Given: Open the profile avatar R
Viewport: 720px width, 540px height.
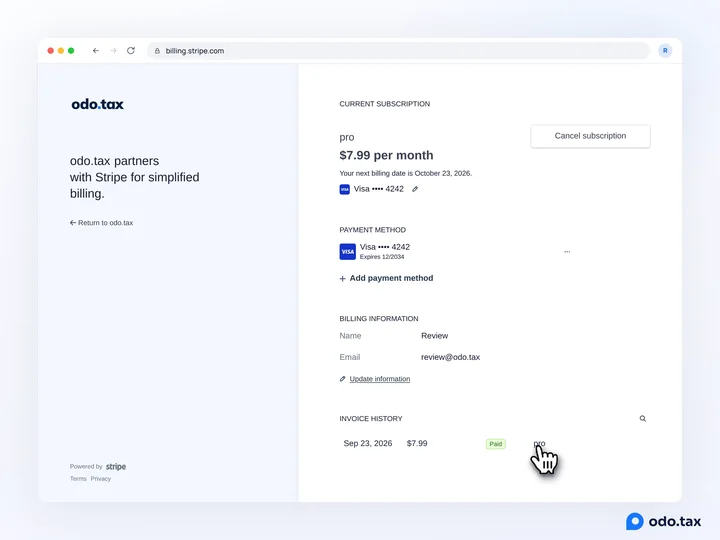Looking at the screenshot, I should 665,51.
